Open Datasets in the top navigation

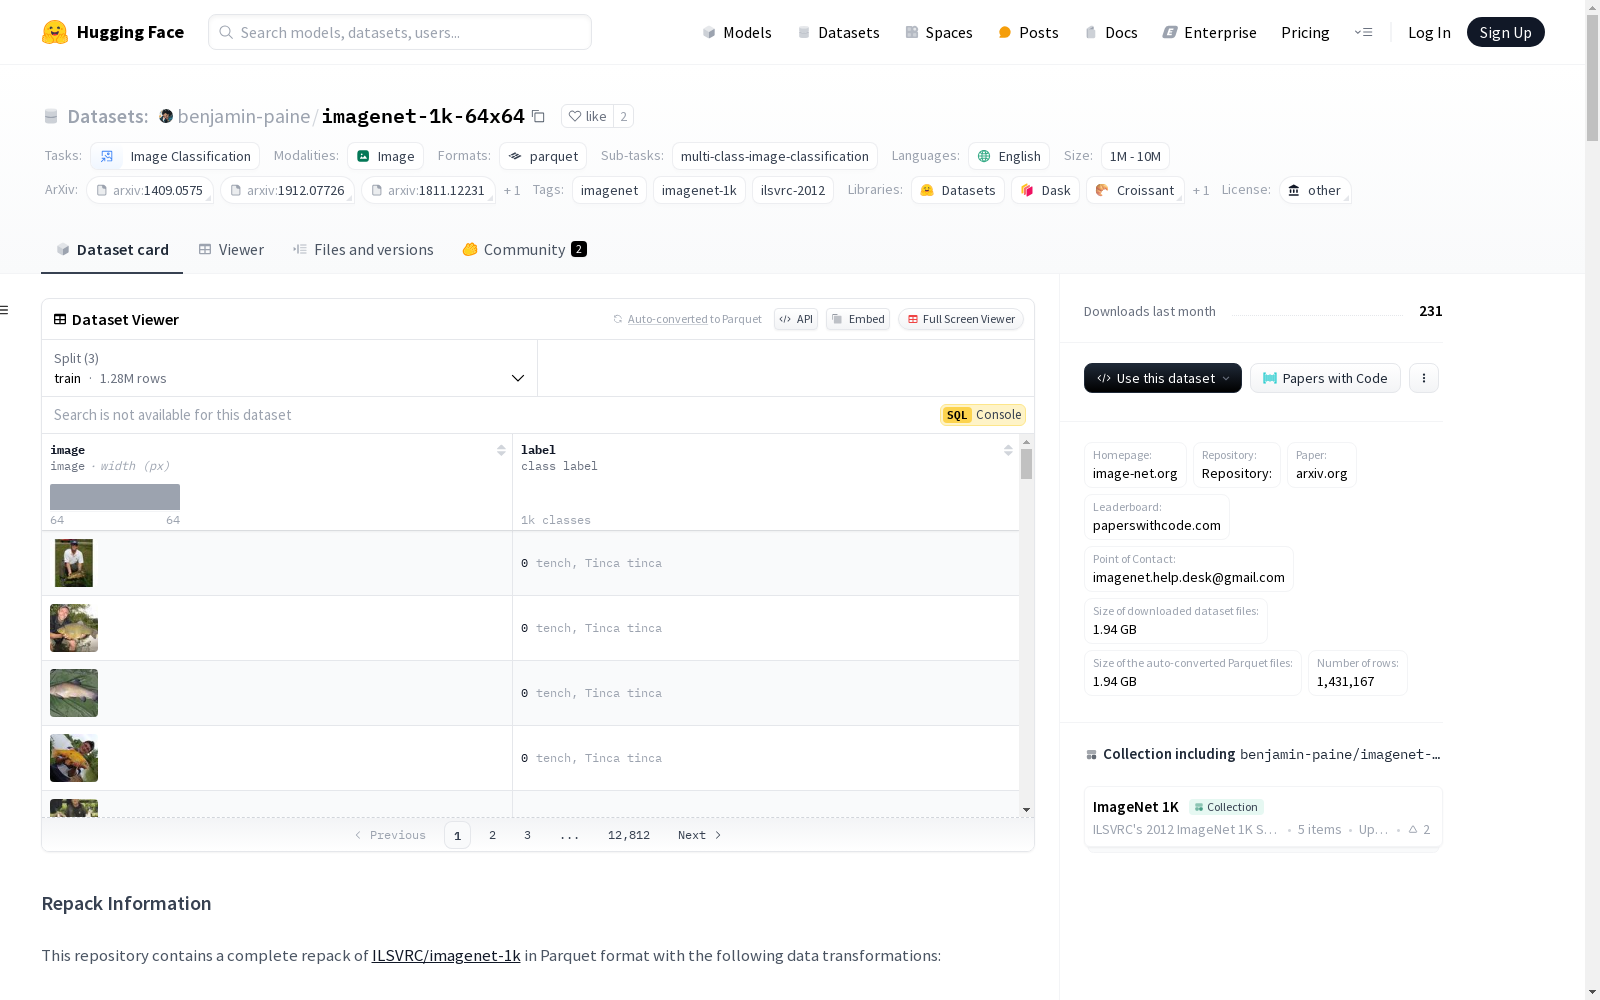[838, 32]
